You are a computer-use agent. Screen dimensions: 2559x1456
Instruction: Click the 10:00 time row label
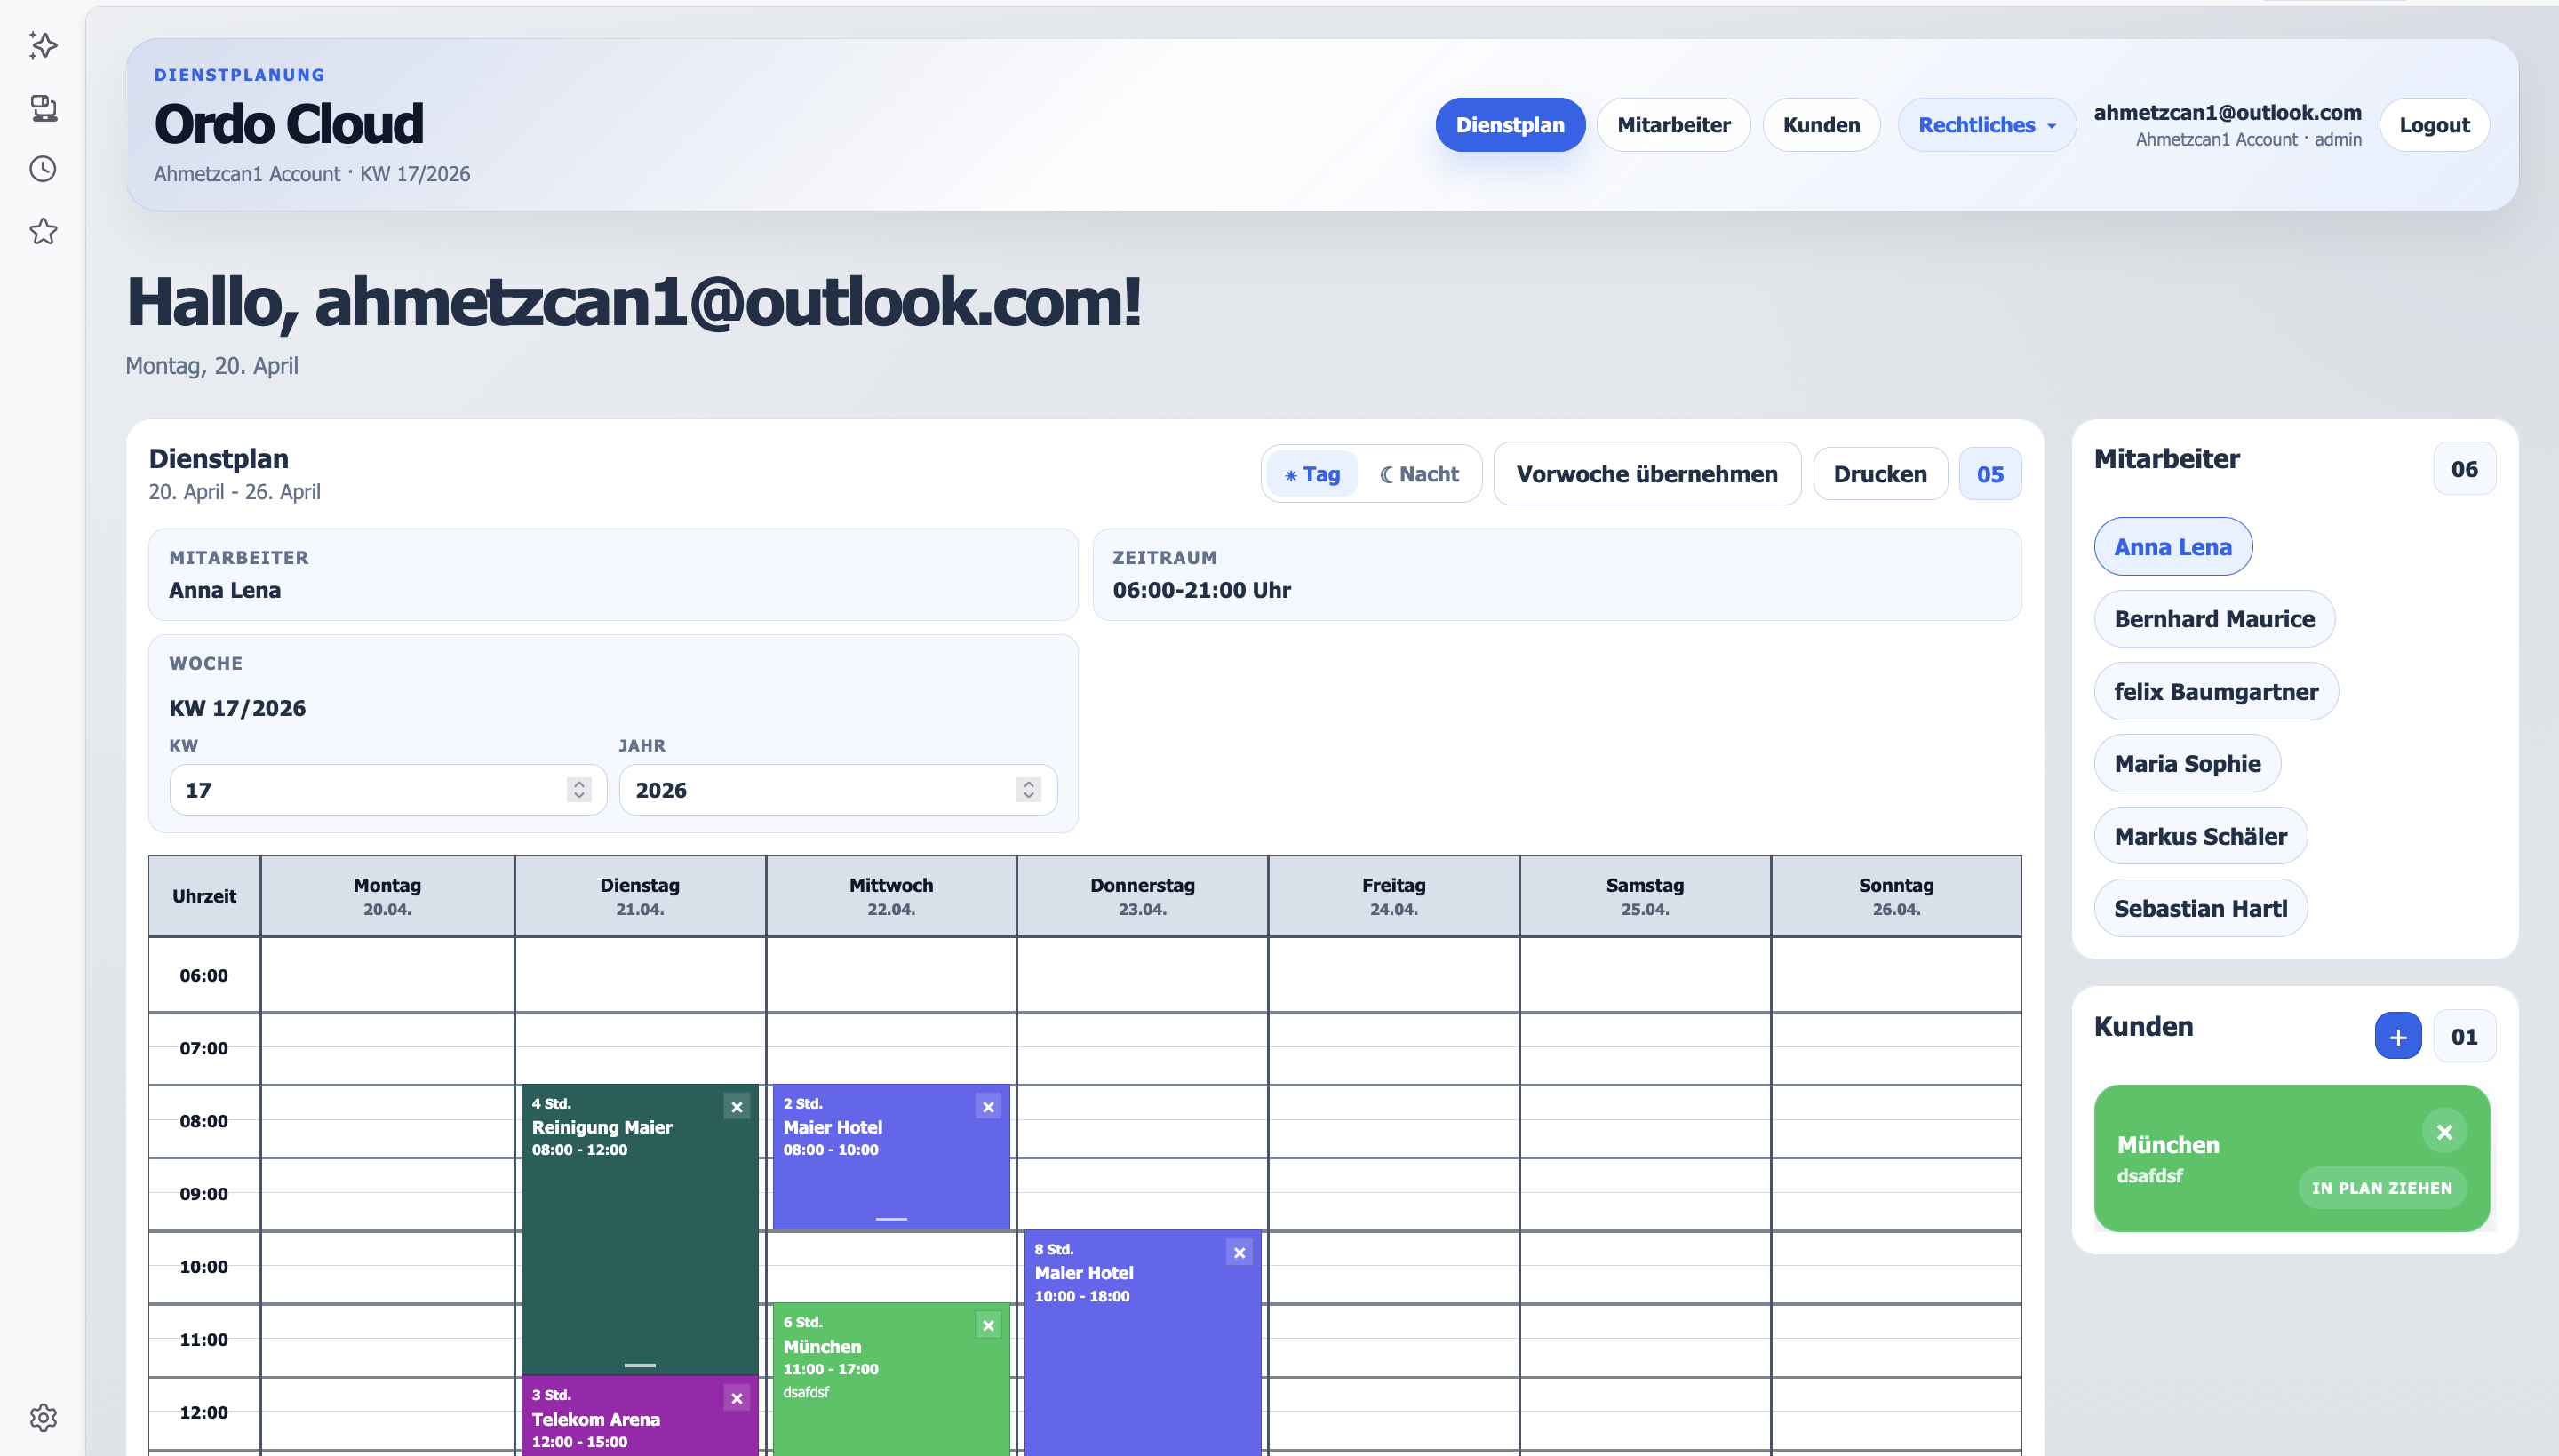point(204,1267)
